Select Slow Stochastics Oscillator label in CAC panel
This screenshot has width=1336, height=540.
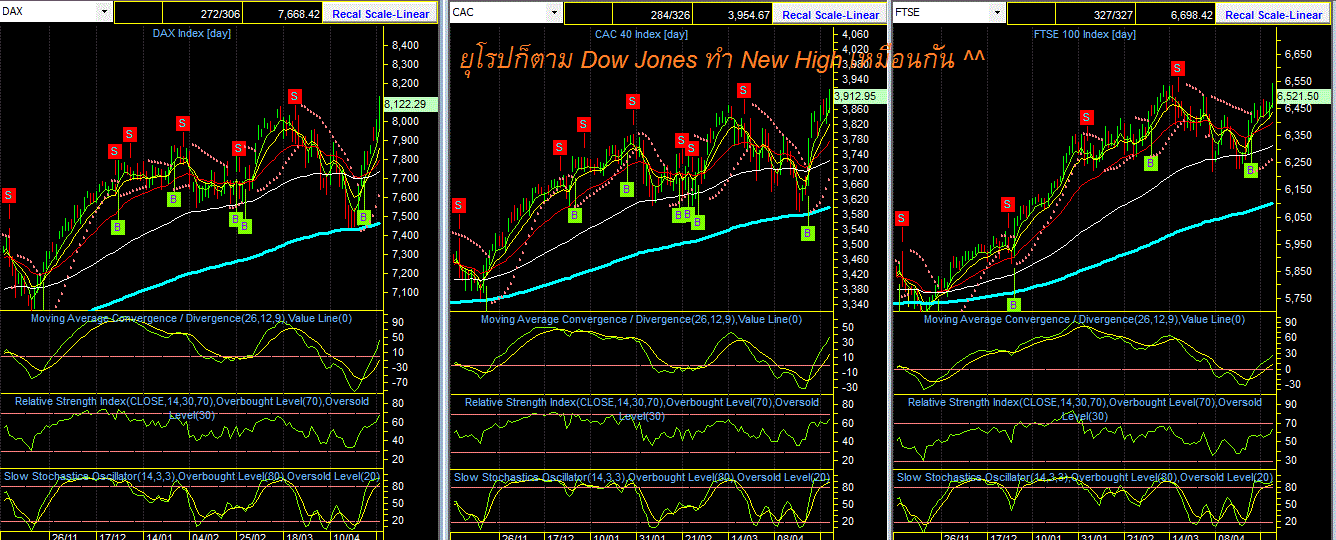point(640,477)
